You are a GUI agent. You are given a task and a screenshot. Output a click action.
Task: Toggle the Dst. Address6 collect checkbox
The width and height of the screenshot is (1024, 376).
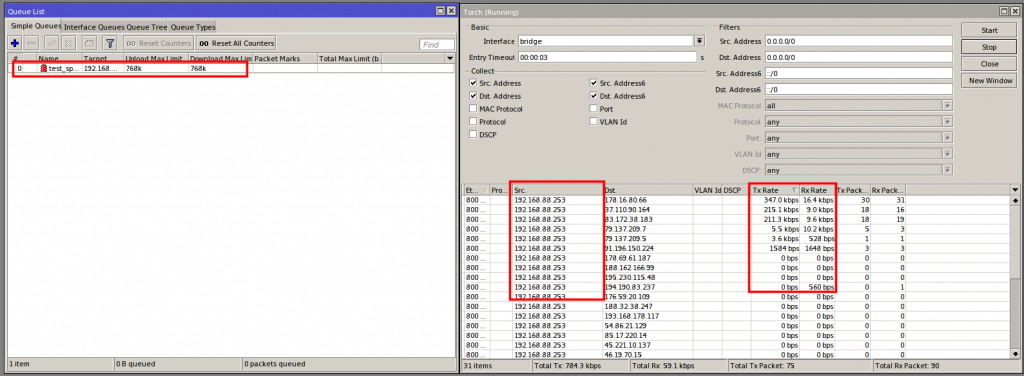593,96
